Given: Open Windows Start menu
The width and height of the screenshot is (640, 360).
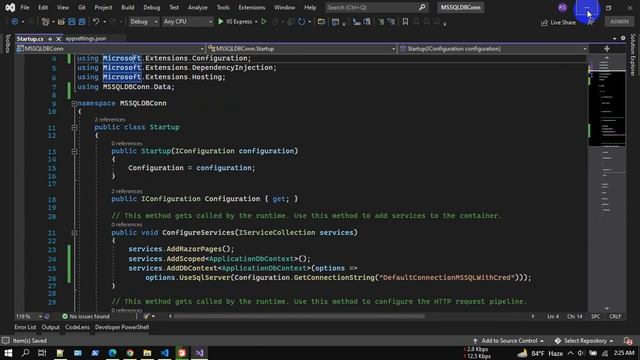Looking at the screenshot, I should (8, 353).
